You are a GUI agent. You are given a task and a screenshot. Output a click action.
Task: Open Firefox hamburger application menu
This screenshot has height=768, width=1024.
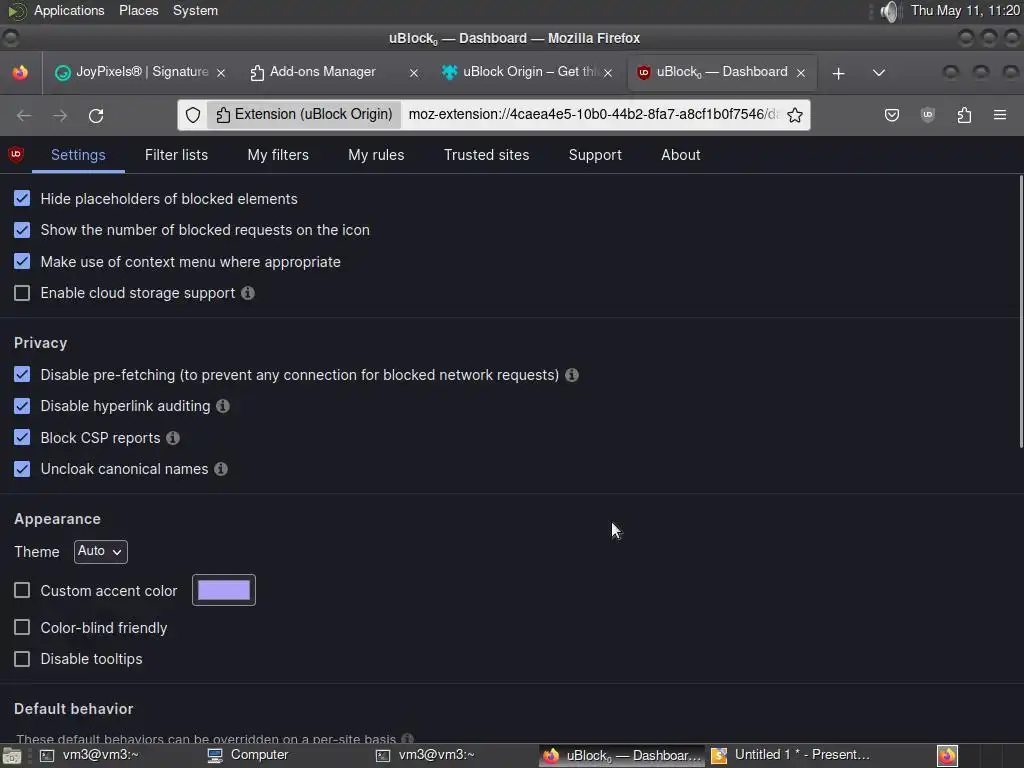pyautogui.click(x=1000, y=115)
